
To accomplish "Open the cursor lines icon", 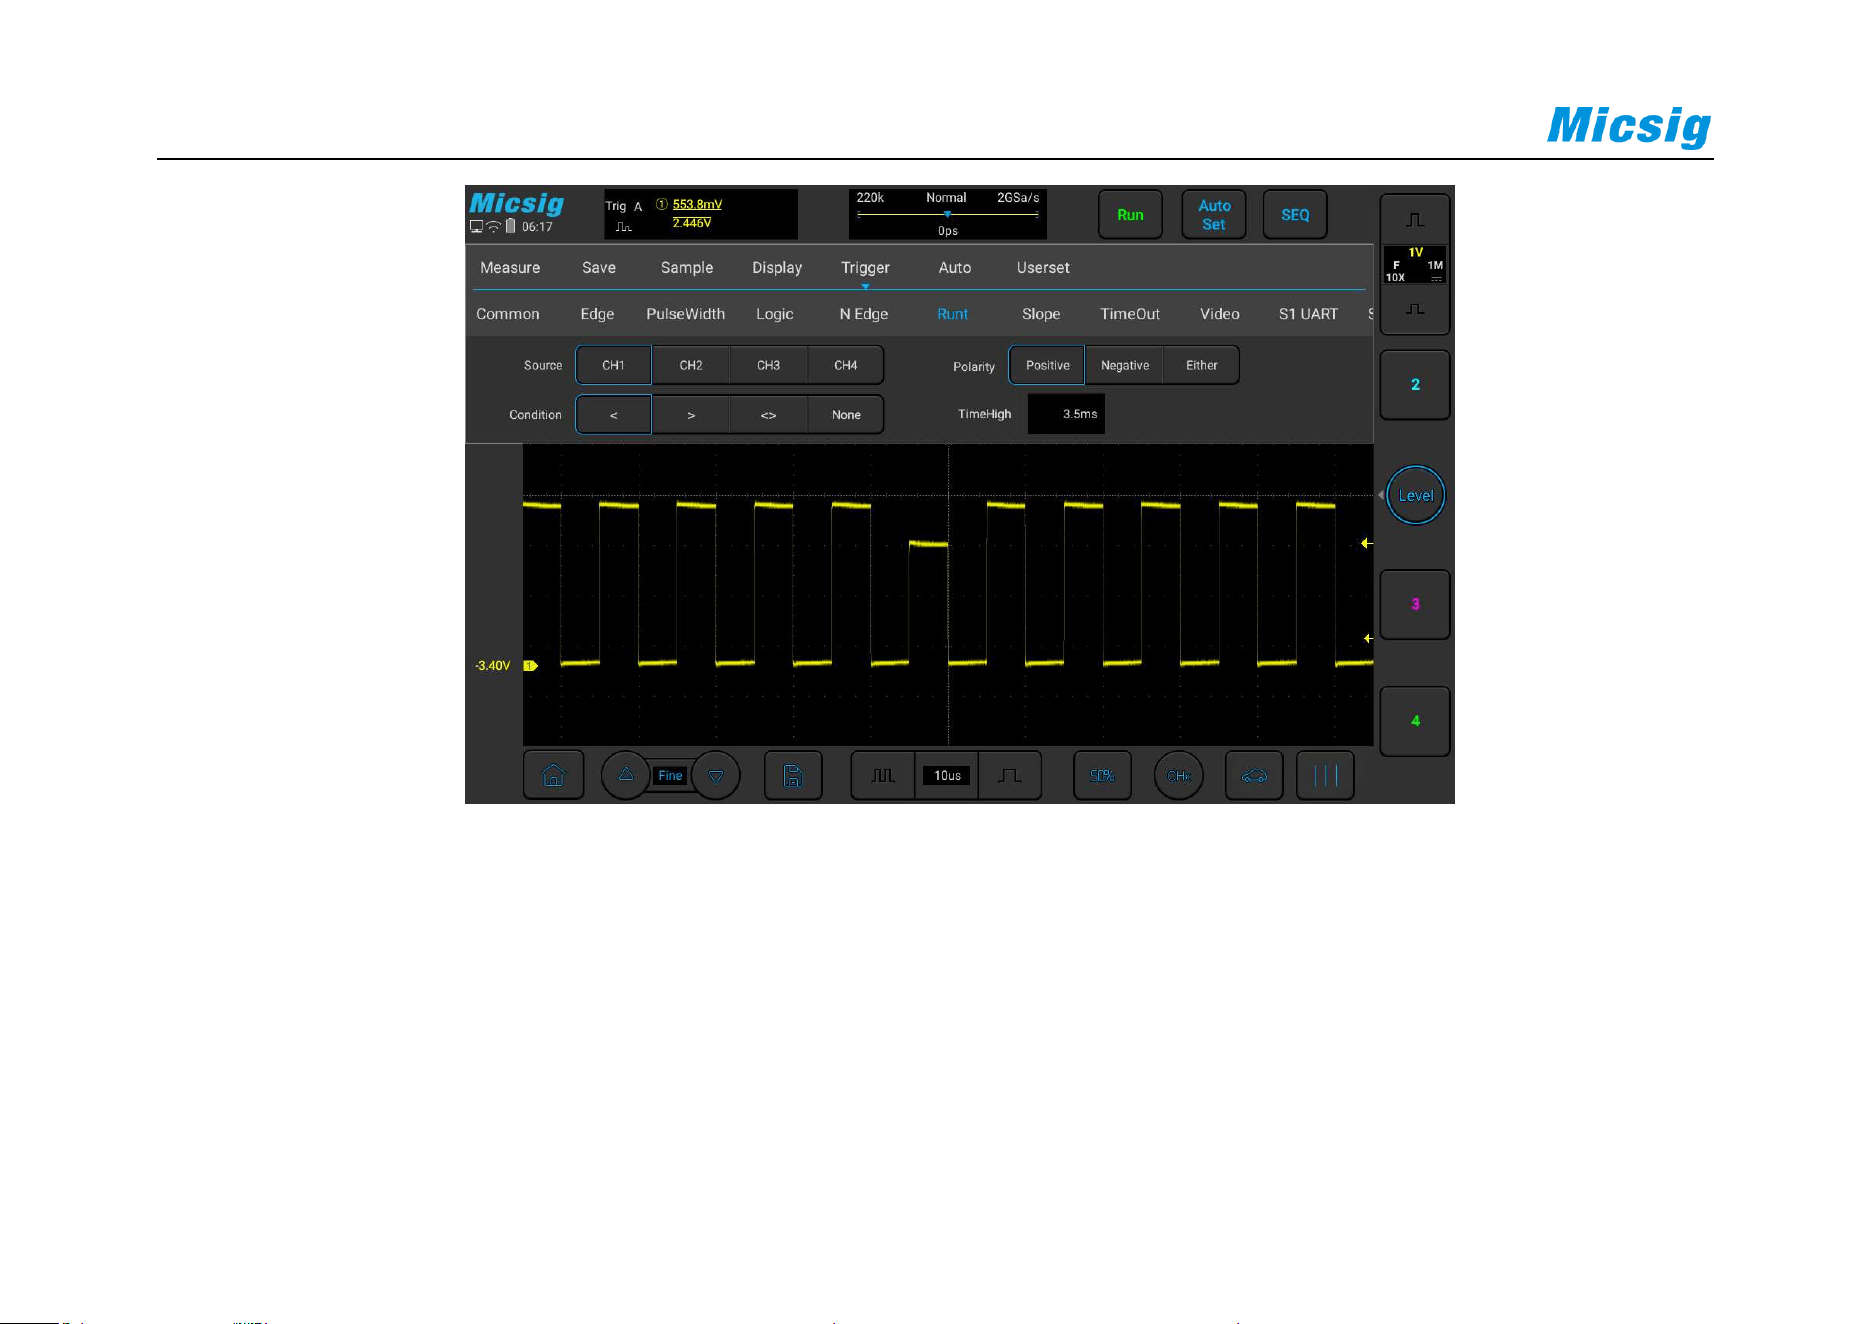I will 1325,775.
